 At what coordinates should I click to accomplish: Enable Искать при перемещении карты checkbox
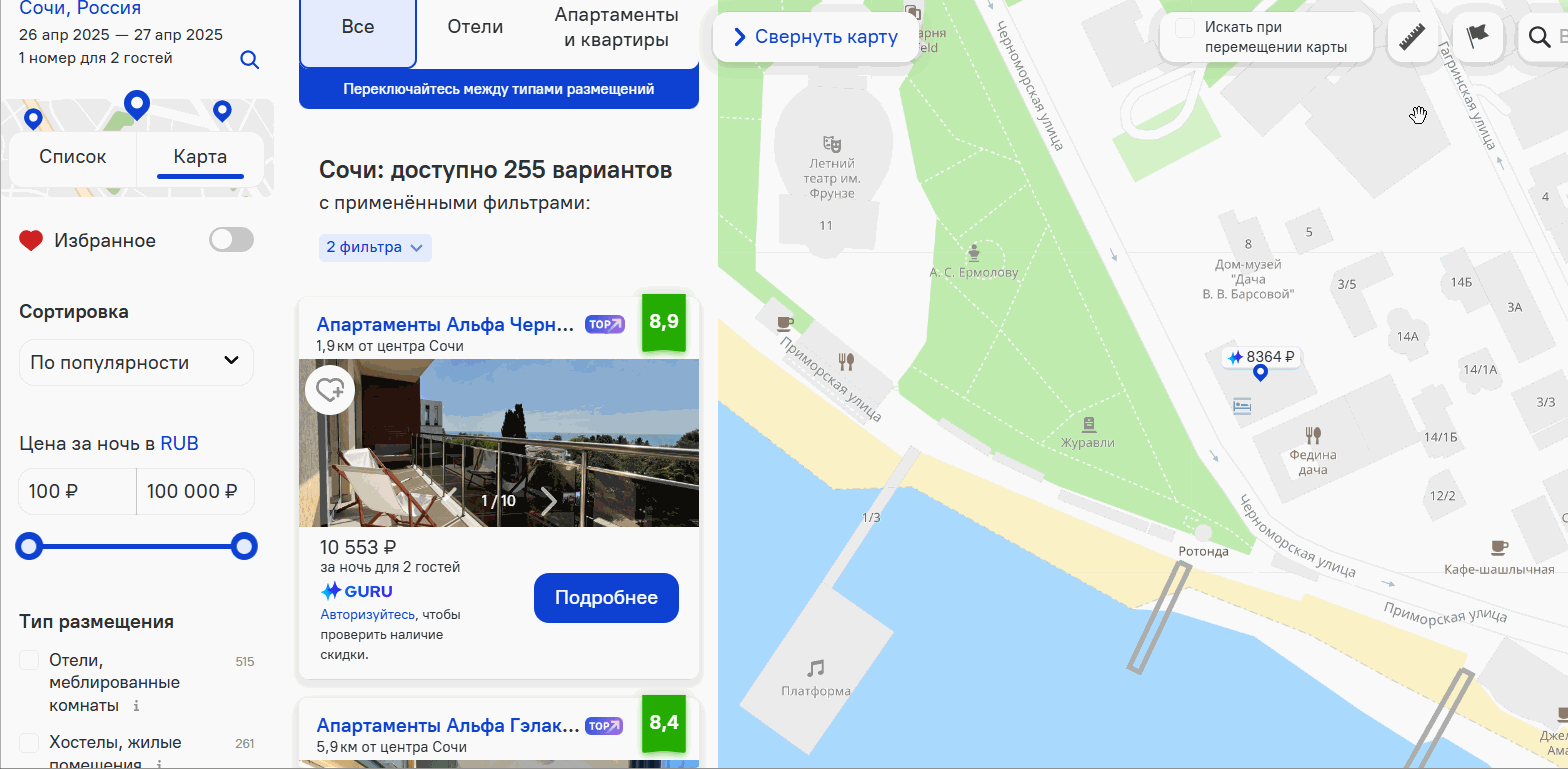(x=1185, y=28)
